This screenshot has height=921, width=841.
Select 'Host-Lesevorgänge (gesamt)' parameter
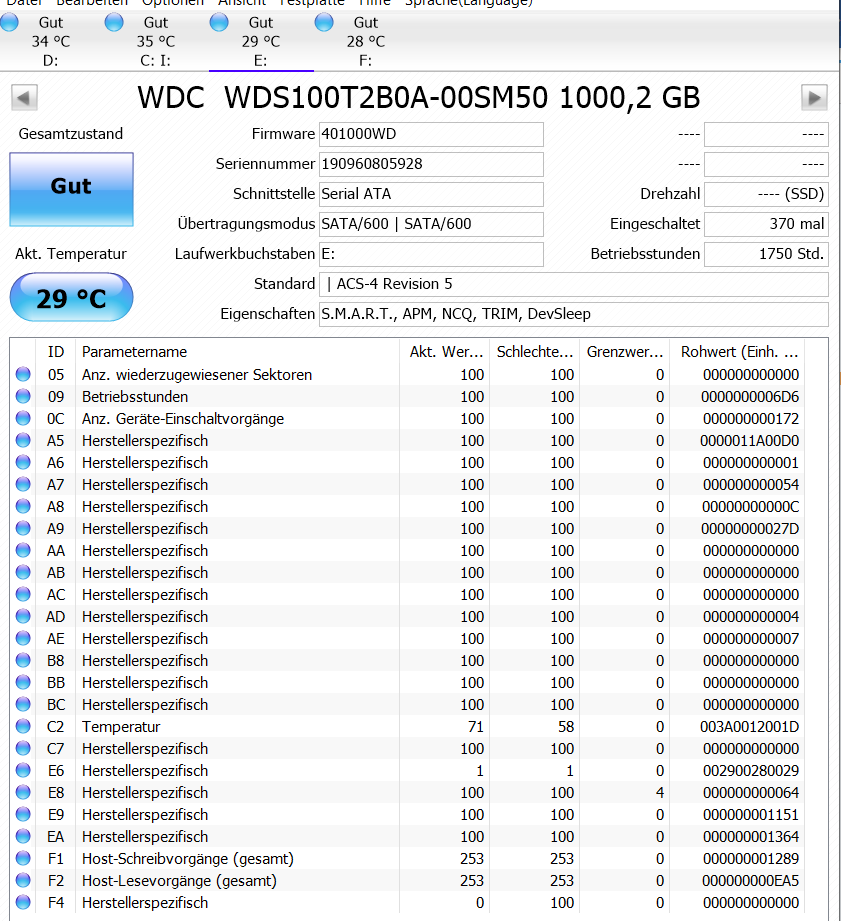point(179,880)
